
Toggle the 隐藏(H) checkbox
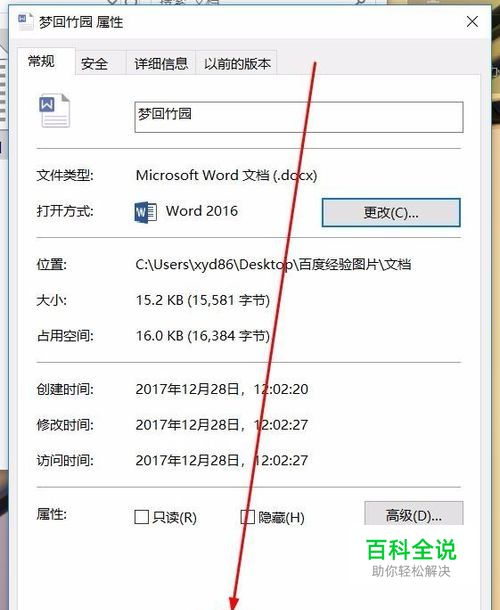[x=248, y=517]
